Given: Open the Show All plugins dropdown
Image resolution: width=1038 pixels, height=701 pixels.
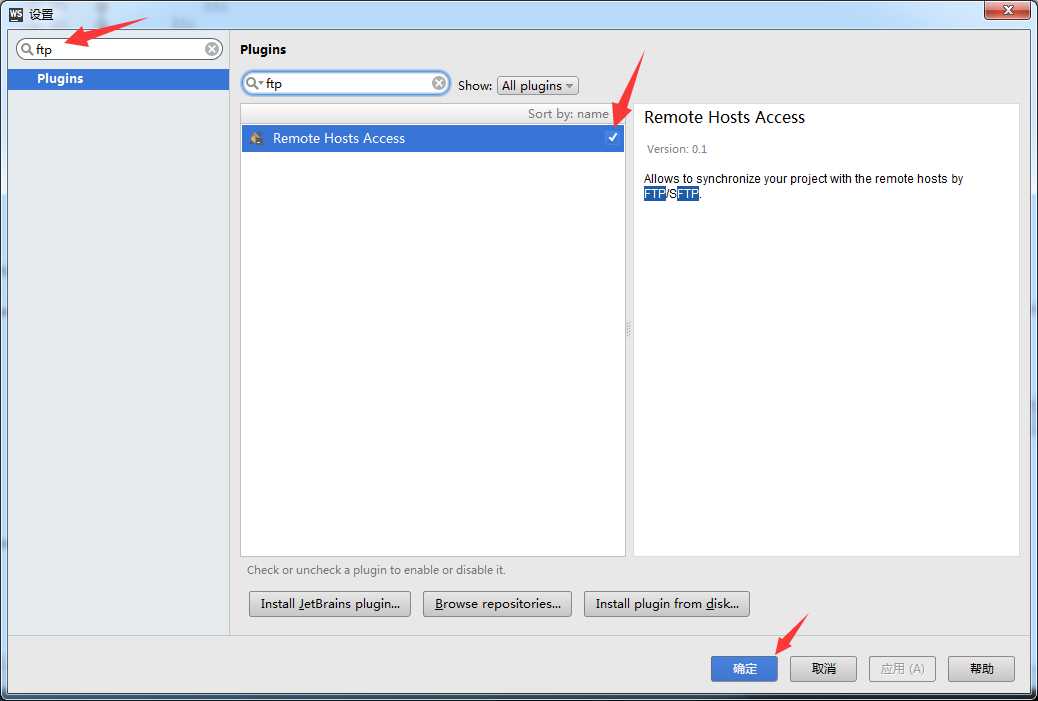Looking at the screenshot, I should [x=538, y=85].
